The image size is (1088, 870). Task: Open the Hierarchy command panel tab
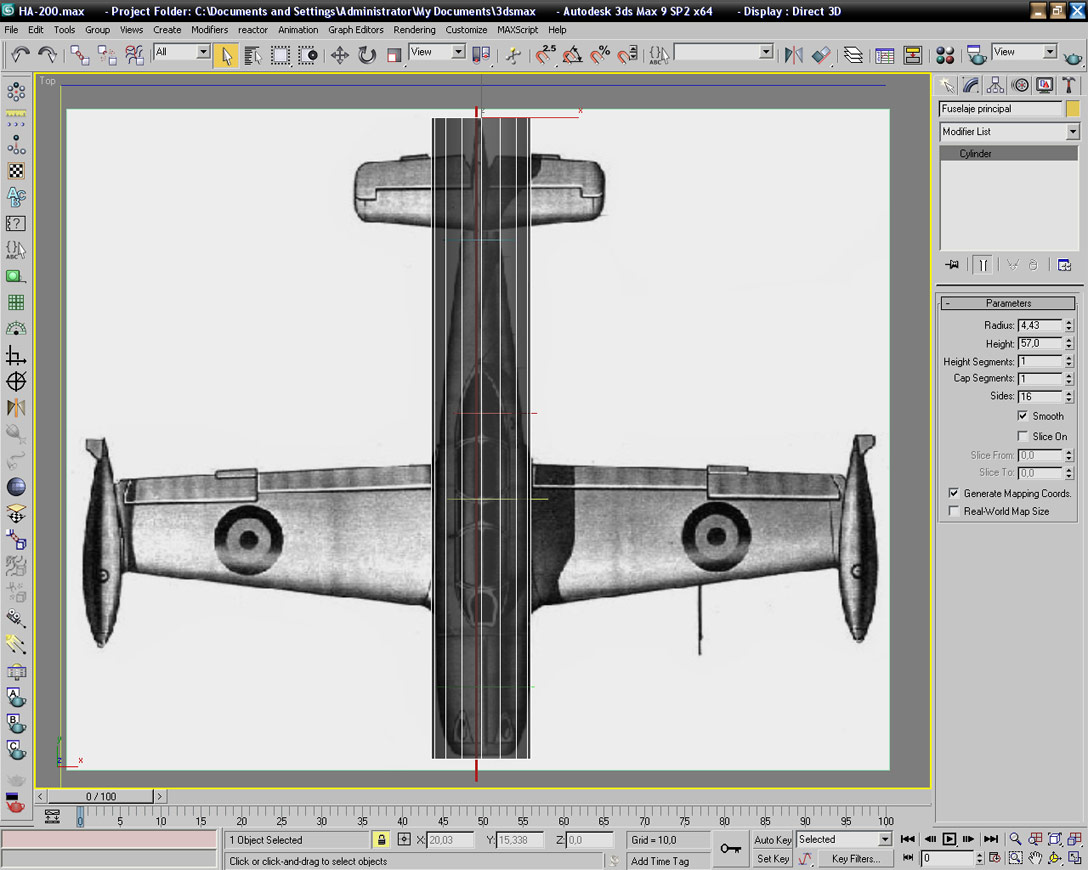995,85
